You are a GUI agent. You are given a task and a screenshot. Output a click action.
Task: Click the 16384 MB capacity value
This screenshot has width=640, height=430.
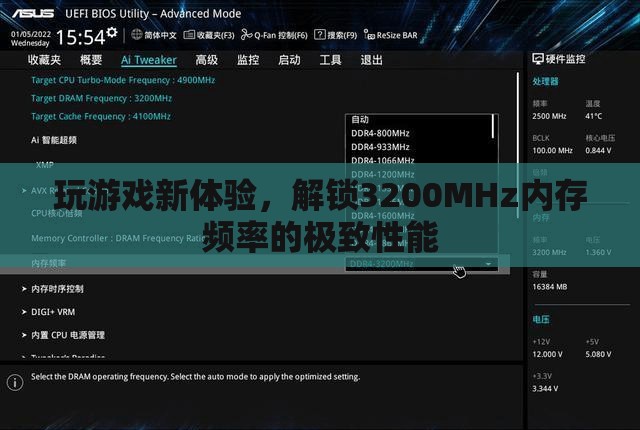pos(549,287)
